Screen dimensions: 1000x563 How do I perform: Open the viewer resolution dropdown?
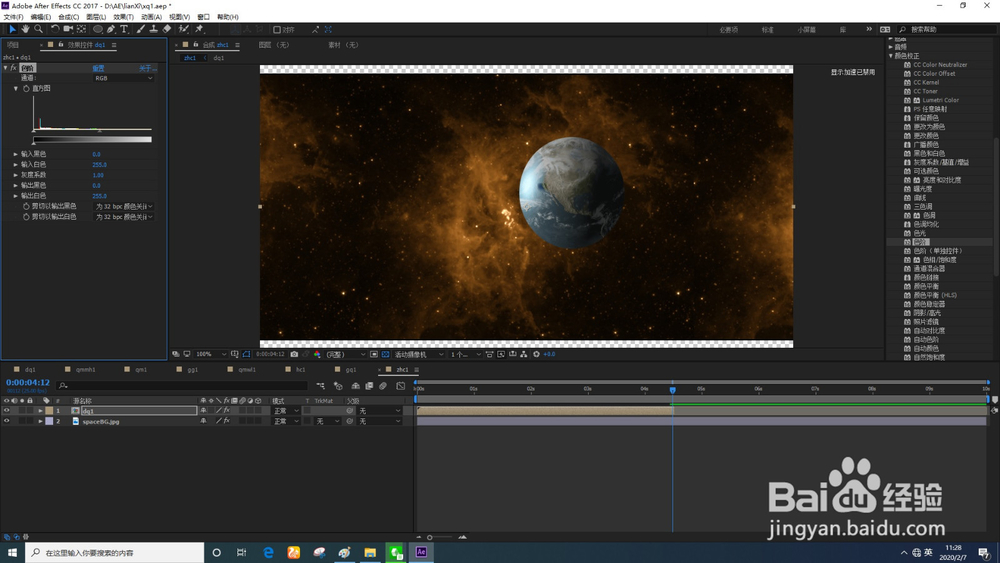[x=346, y=354]
